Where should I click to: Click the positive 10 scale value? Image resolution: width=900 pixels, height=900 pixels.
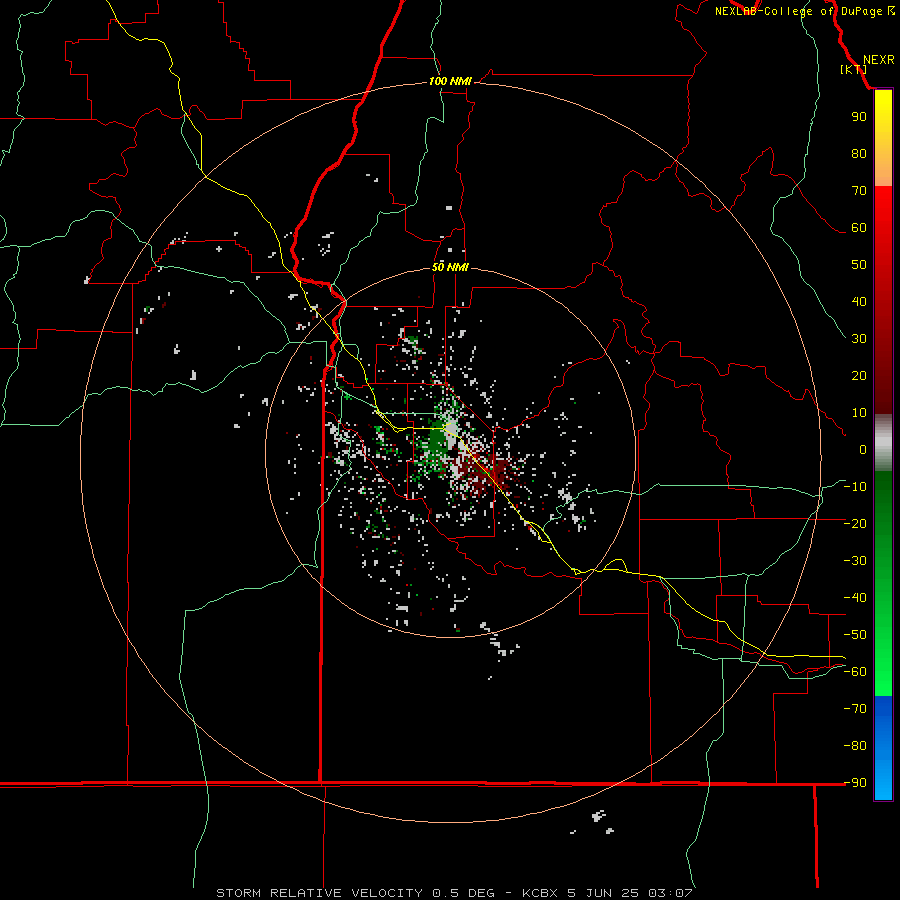pyautogui.click(x=859, y=413)
